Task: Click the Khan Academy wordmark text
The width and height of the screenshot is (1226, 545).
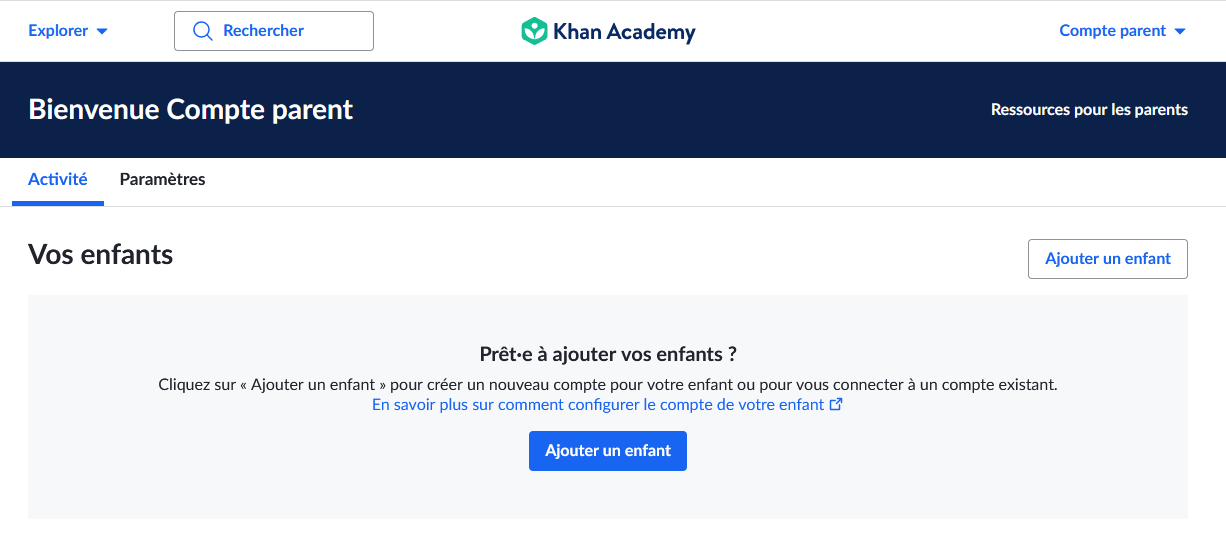Action: 624,32
